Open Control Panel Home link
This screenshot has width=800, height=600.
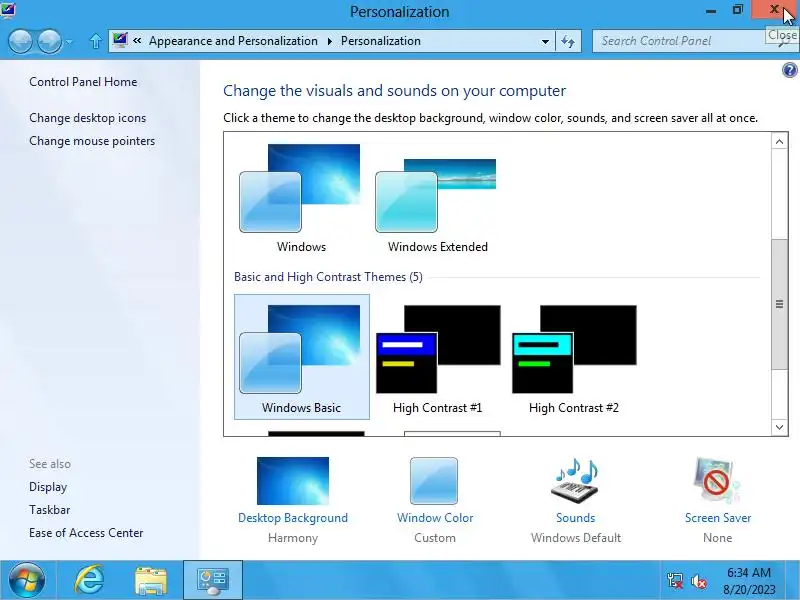(83, 82)
